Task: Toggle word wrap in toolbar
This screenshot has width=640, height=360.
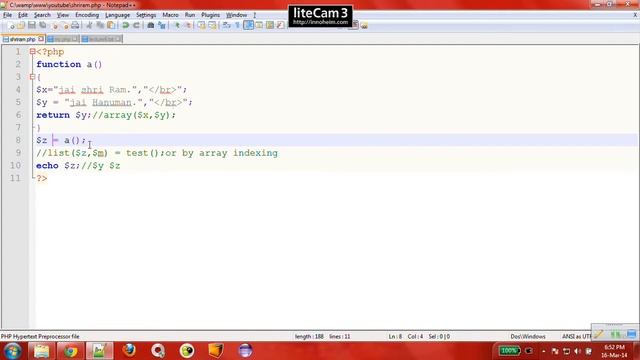Action: (227, 25)
